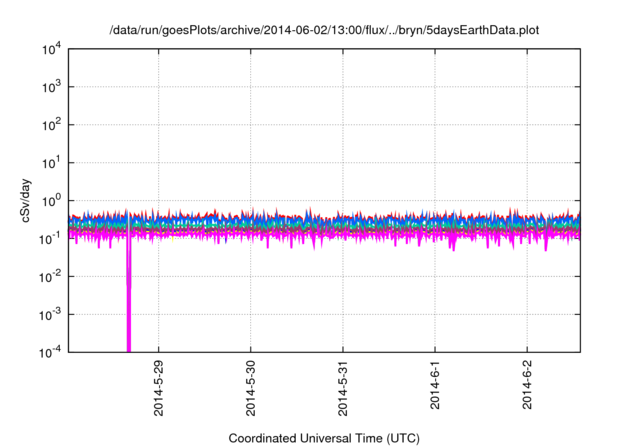
Task: Click the 10^-3 y-axis tick label
Action: [x=50, y=315]
